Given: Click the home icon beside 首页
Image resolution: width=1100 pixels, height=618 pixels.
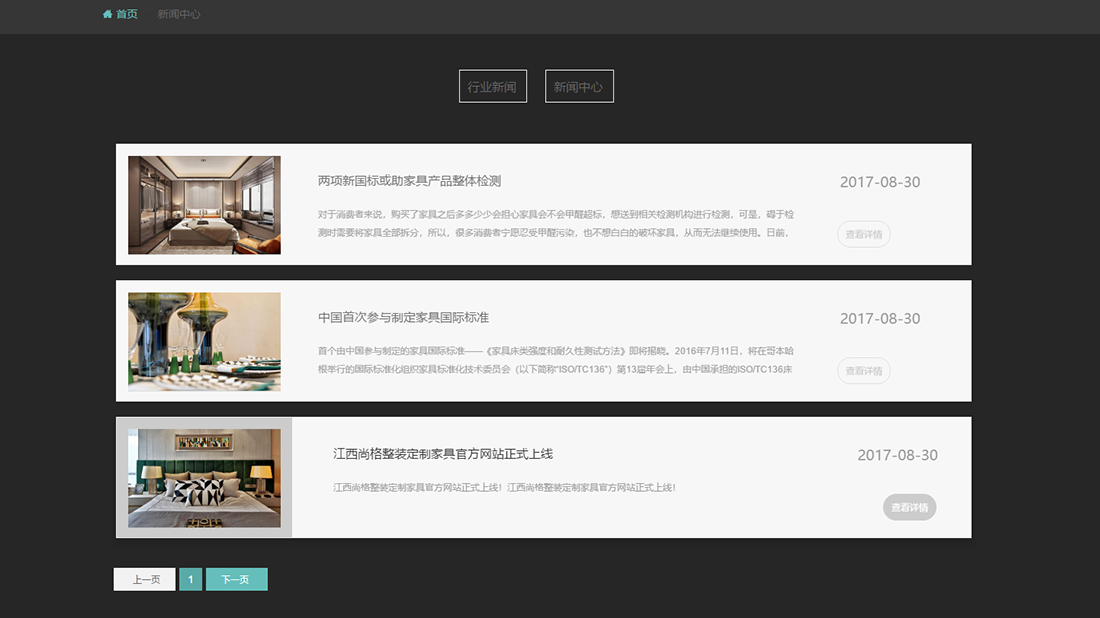Looking at the screenshot, I should [107, 14].
